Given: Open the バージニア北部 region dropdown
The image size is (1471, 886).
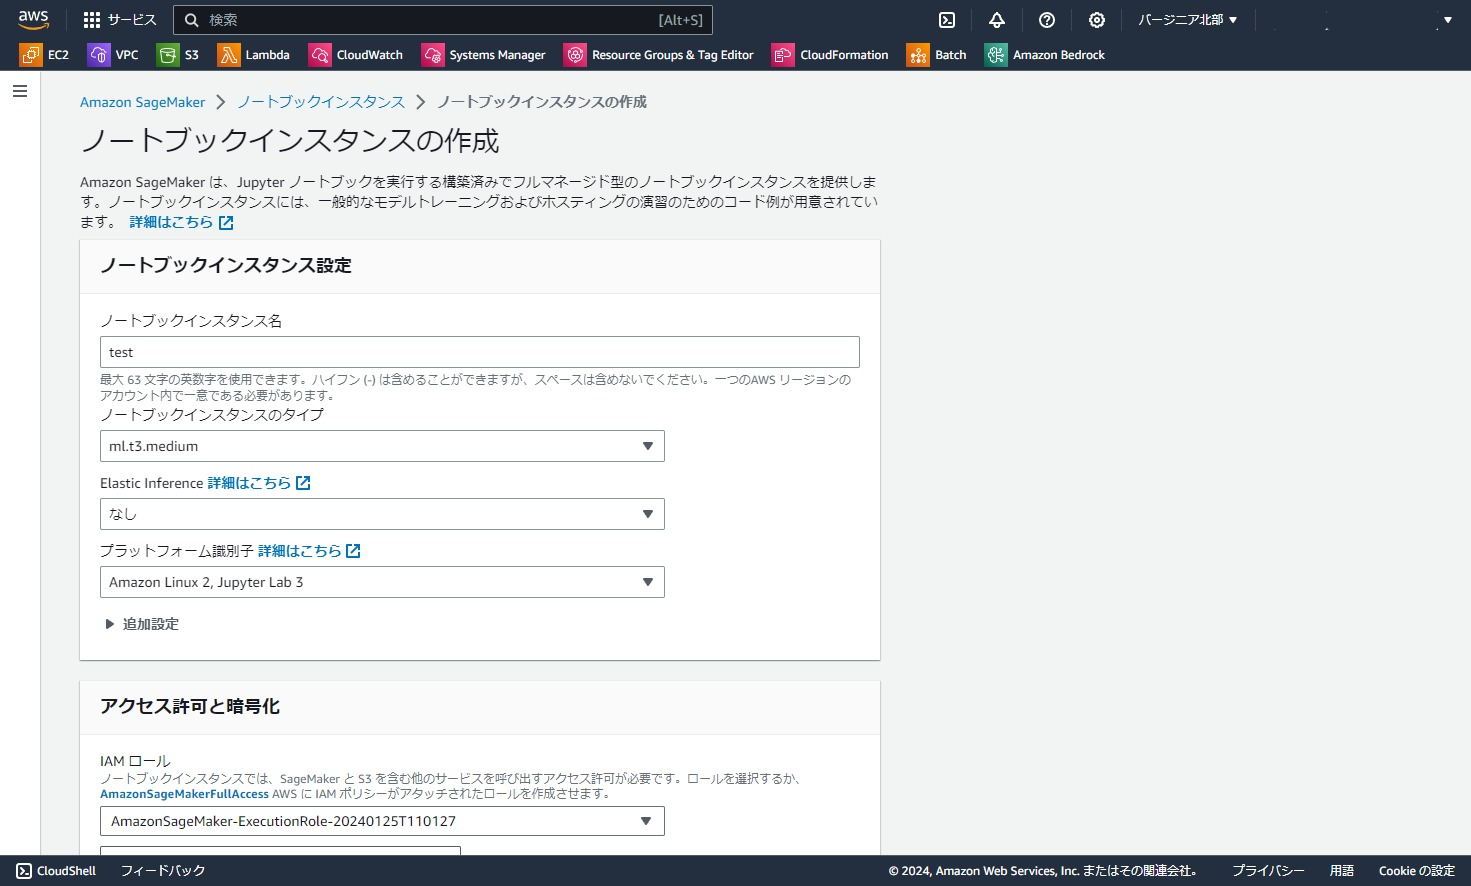Looking at the screenshot, I should coord(1188,20).
